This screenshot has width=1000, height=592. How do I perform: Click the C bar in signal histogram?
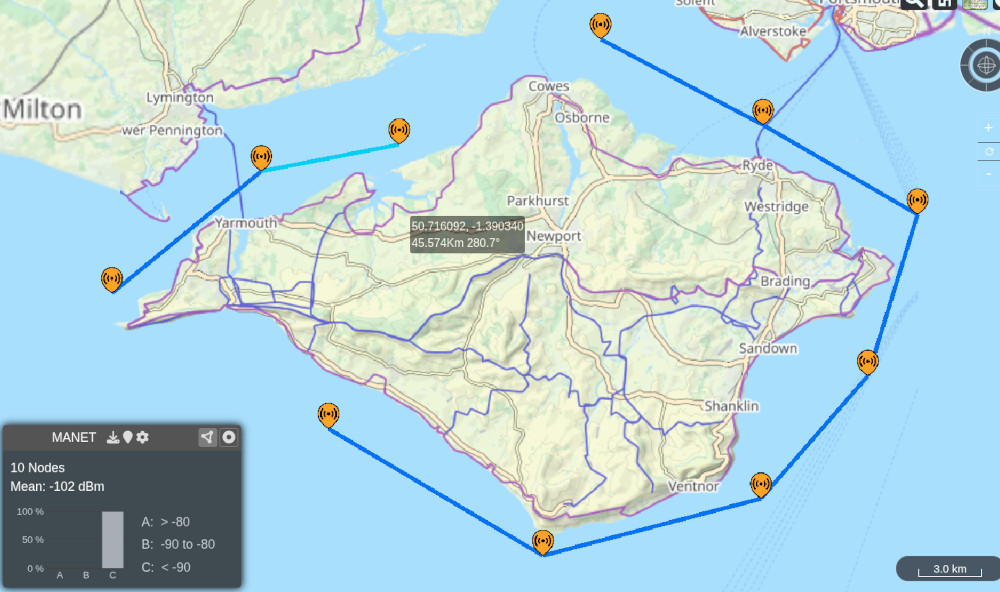pos(113,539)
